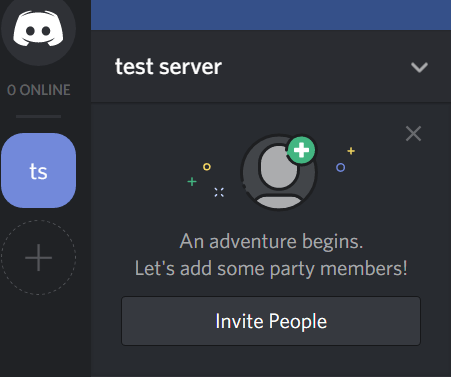Viewport: 451px width, 377px height.
Task: Click the small green plus sparkle
Action: 192,182
